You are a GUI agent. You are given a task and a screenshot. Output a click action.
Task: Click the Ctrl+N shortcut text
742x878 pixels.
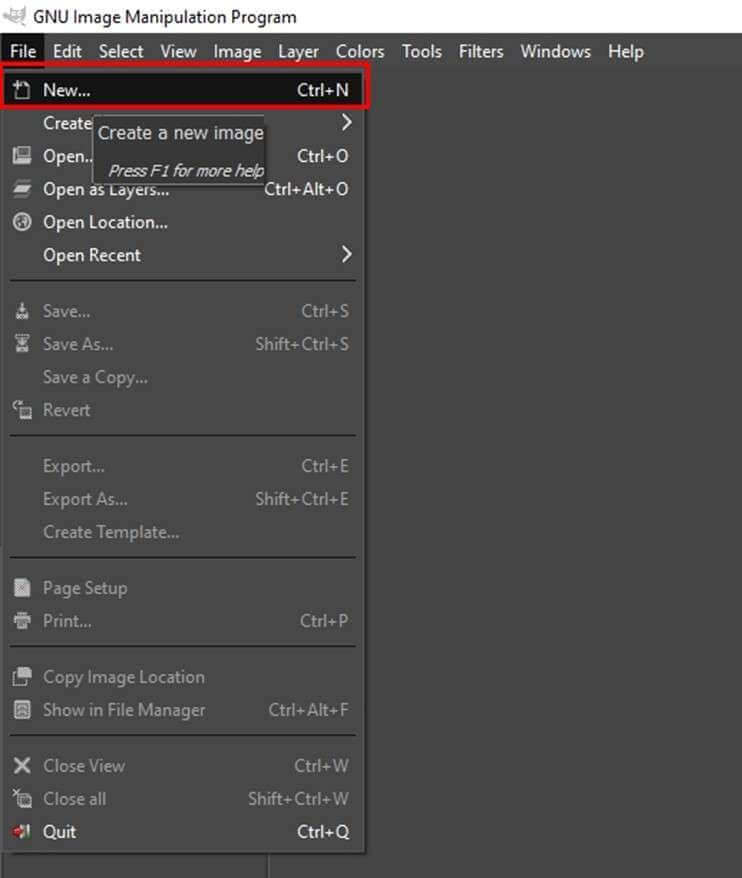click(323, 90)
